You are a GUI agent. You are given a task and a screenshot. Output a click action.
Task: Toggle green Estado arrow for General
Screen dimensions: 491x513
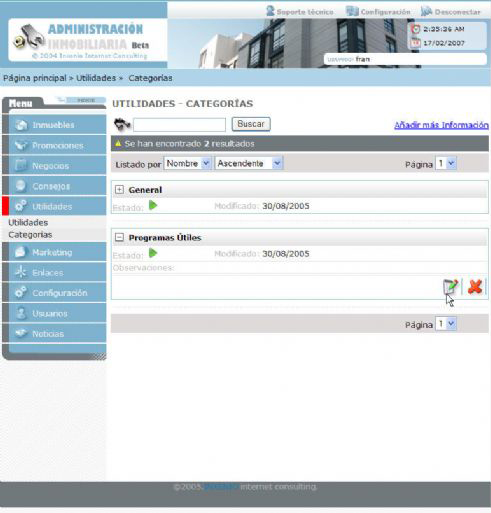click(153, 206)
